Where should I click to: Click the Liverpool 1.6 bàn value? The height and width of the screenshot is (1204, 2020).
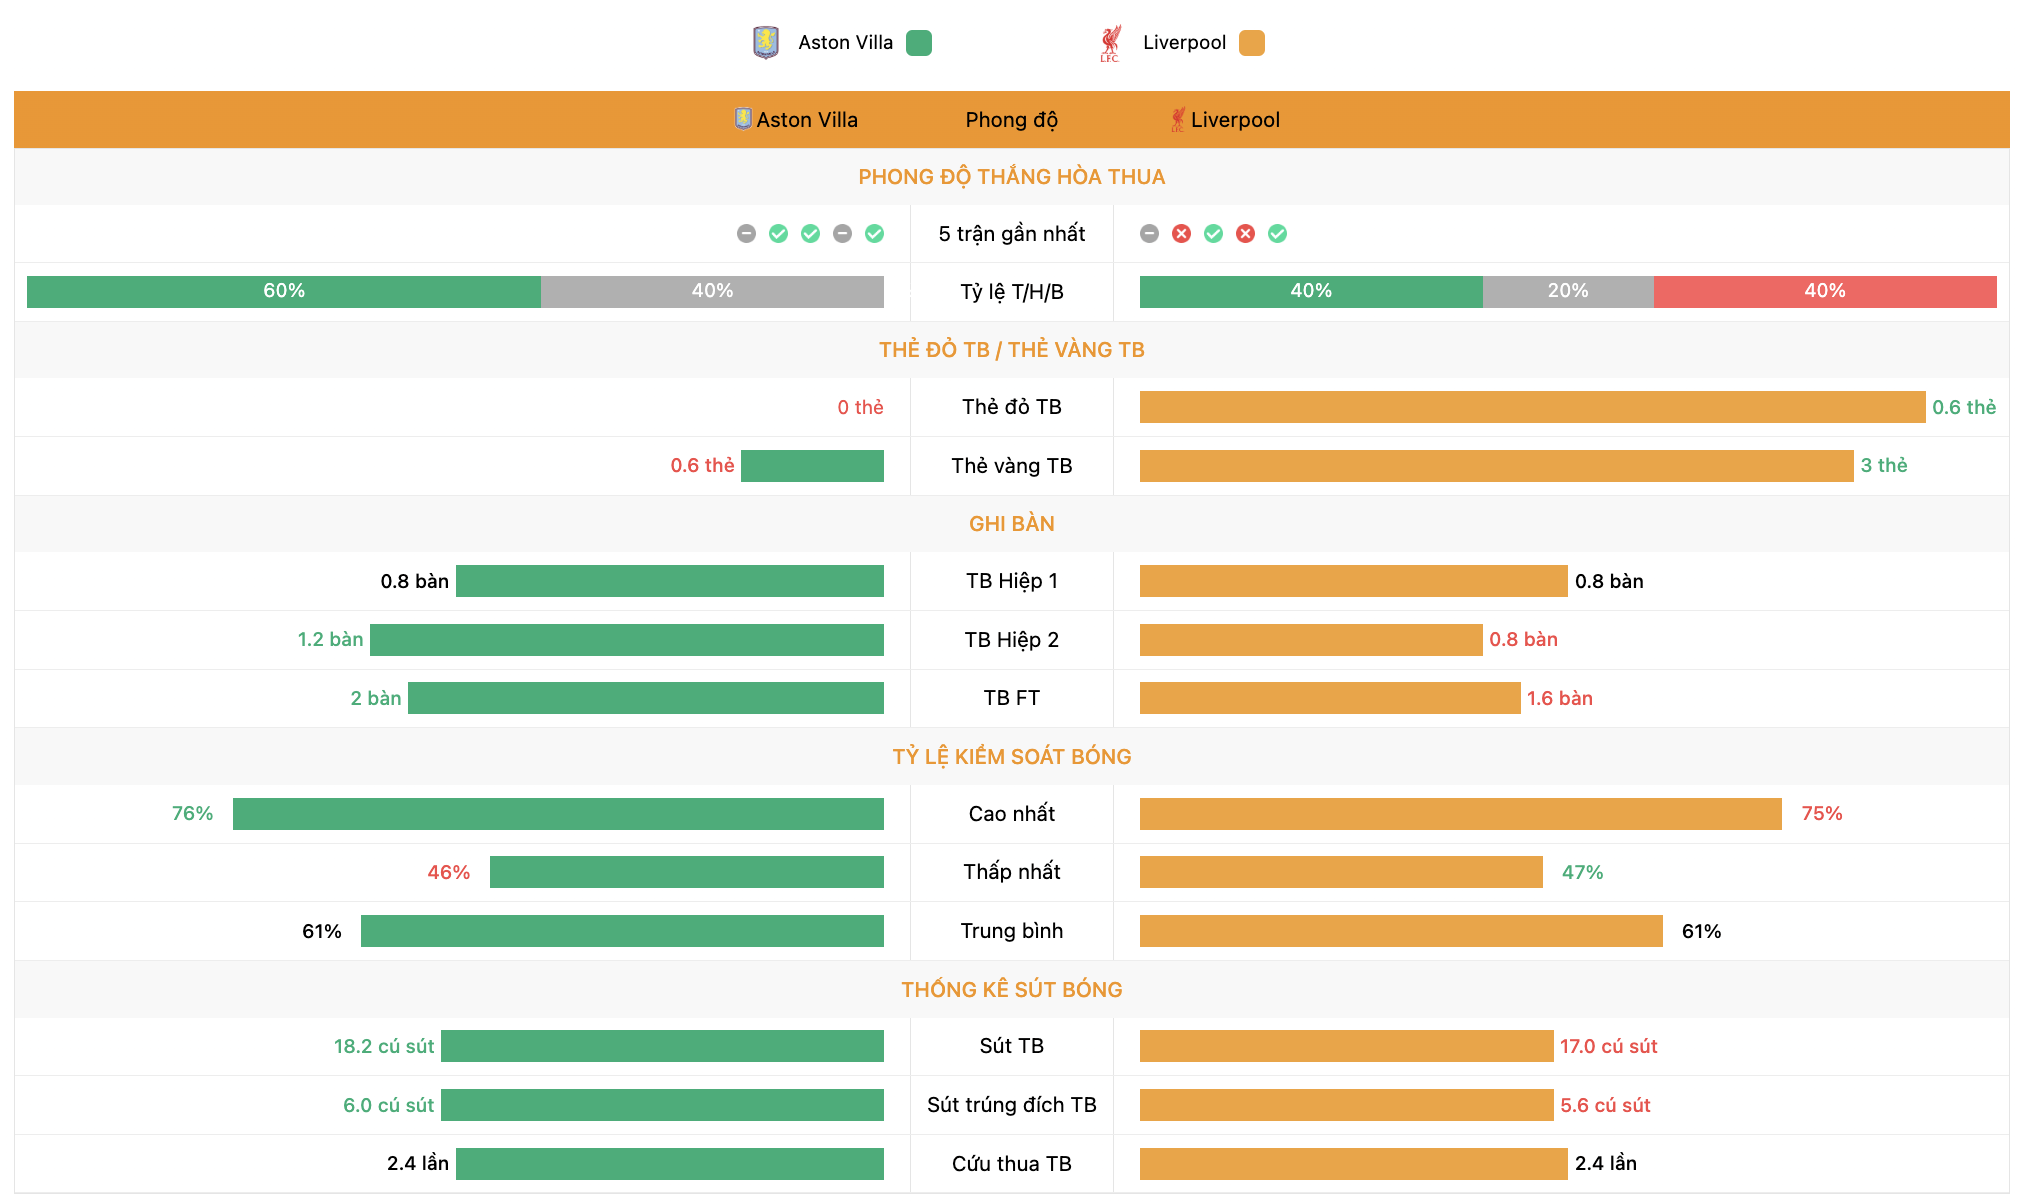coord(1559,698)
